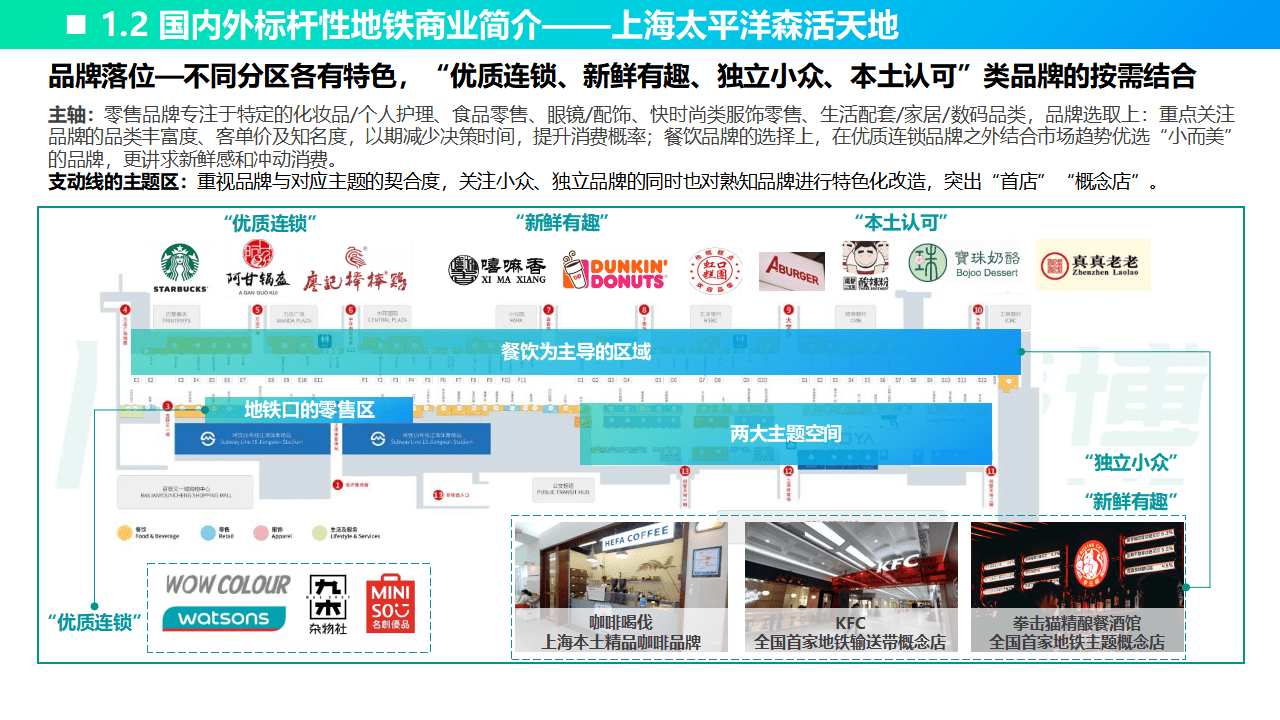This screenshot has height=720, width=1280.
Task: Select the Xi Ma Xiang 嘻嘛香 logo
Action: coord(498,270)
